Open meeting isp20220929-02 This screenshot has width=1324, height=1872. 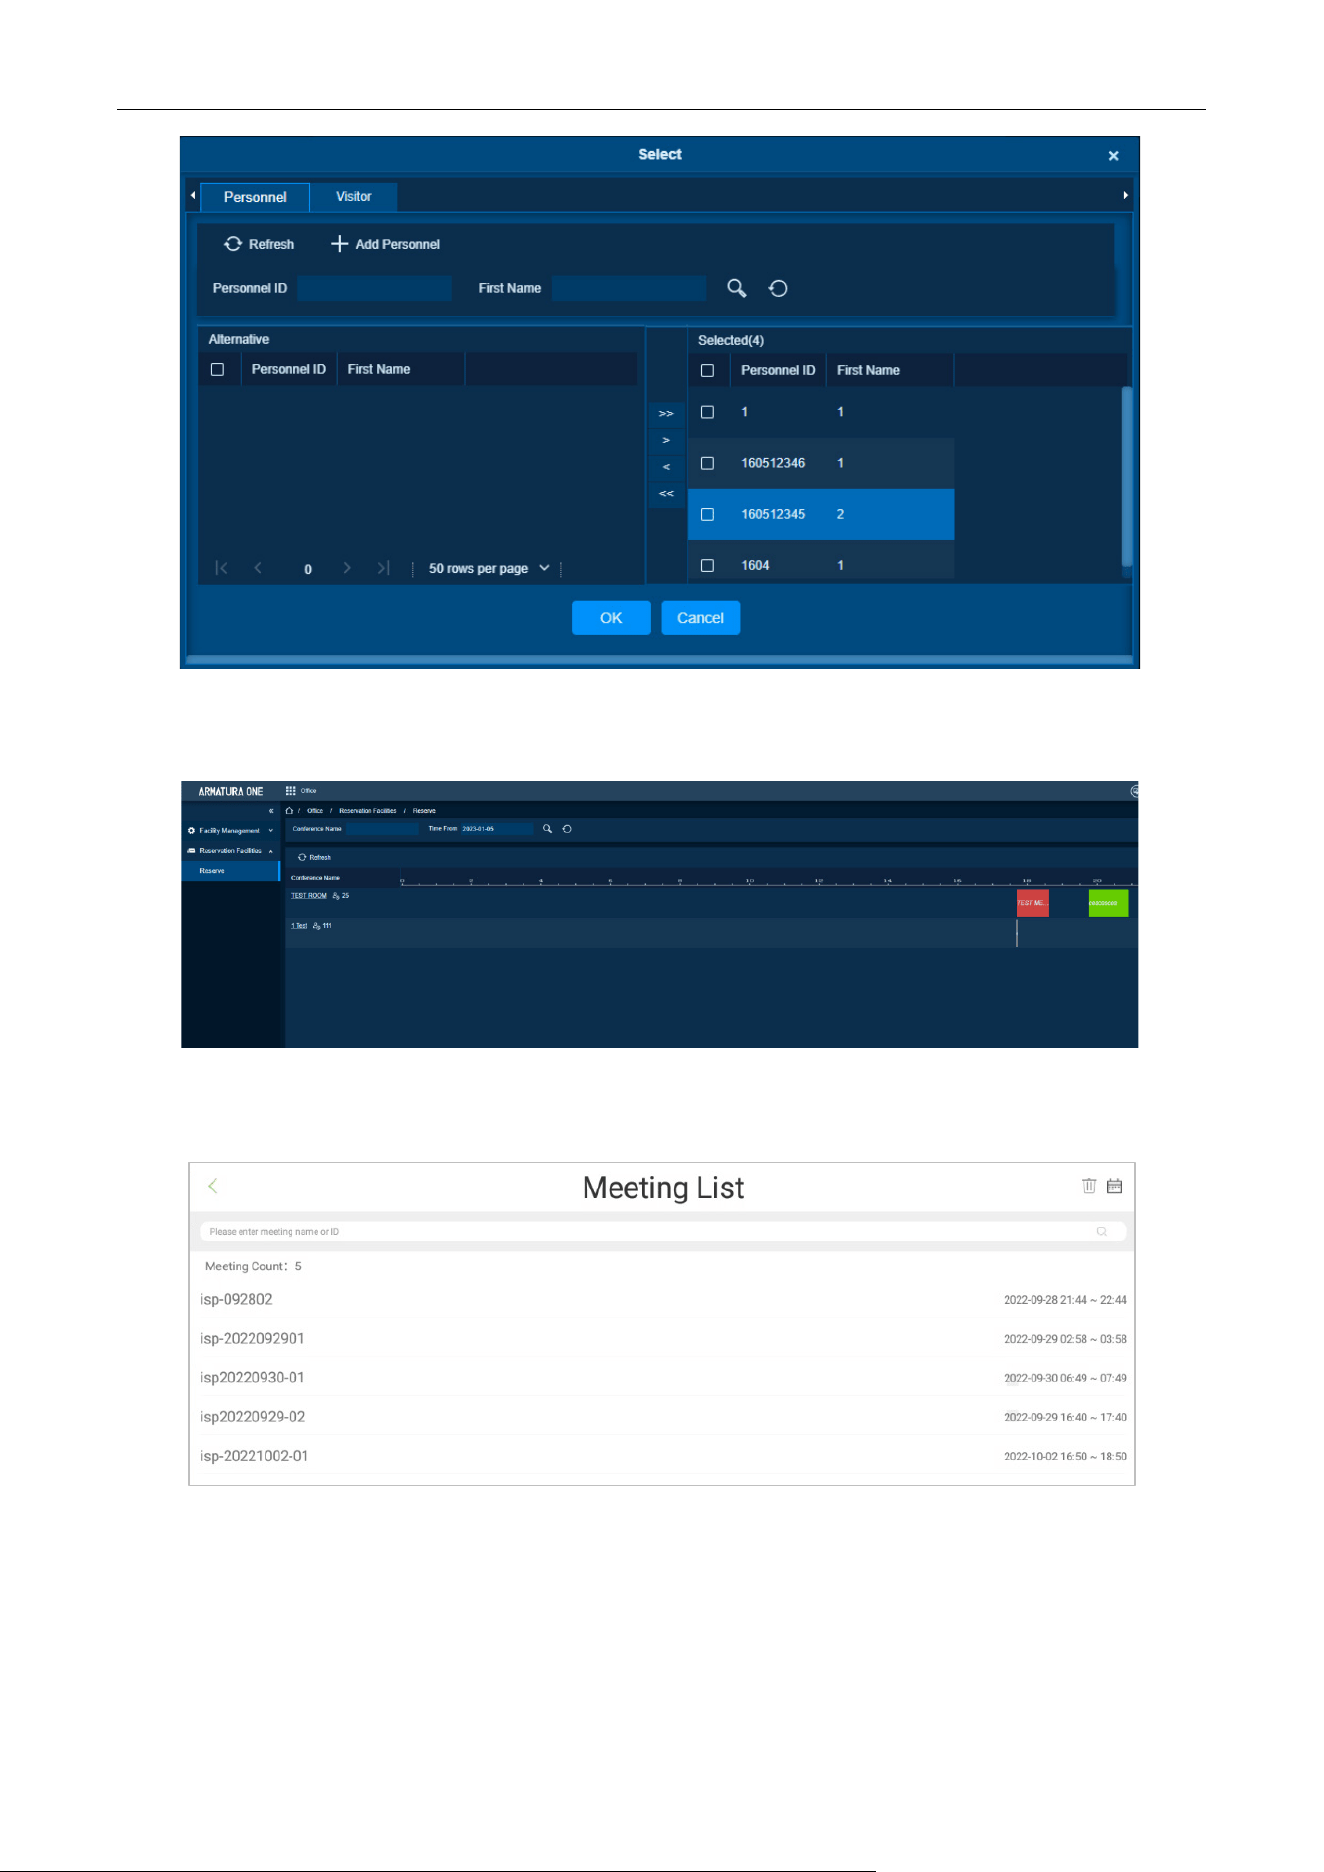tap(662, 1417)
